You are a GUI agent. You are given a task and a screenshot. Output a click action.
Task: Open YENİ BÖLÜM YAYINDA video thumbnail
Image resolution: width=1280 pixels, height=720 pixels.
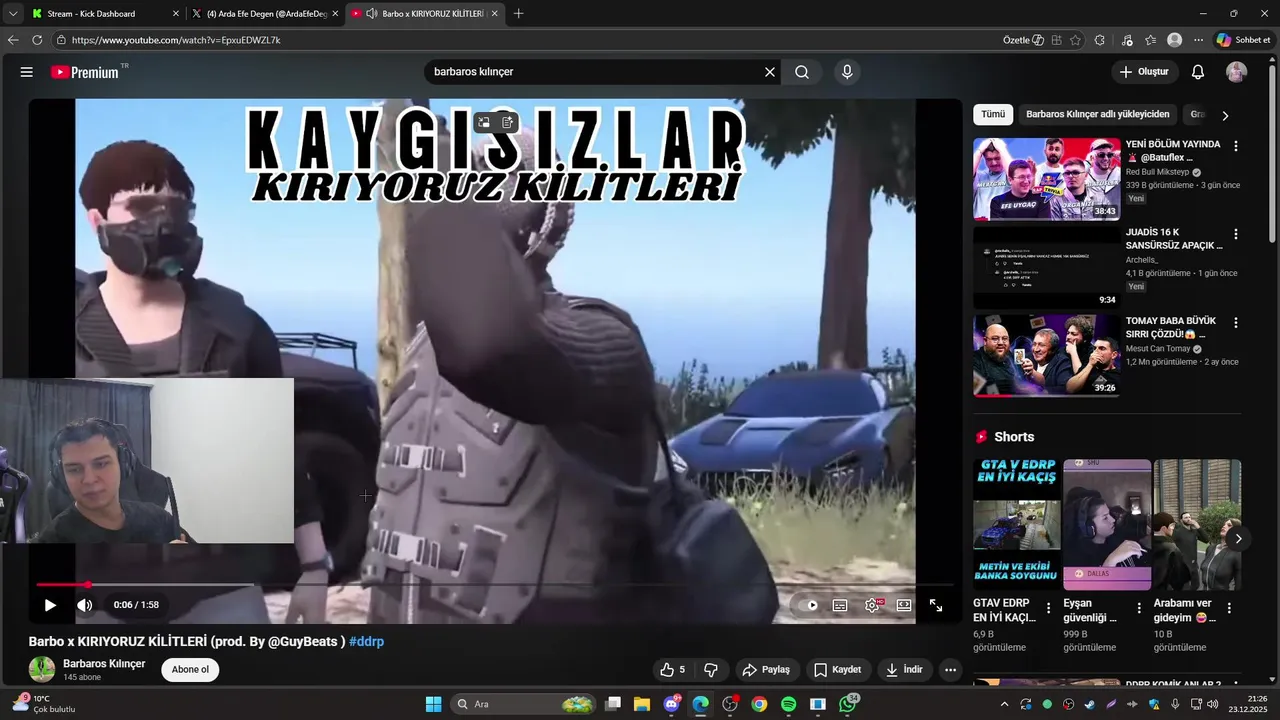point(1047,179)
